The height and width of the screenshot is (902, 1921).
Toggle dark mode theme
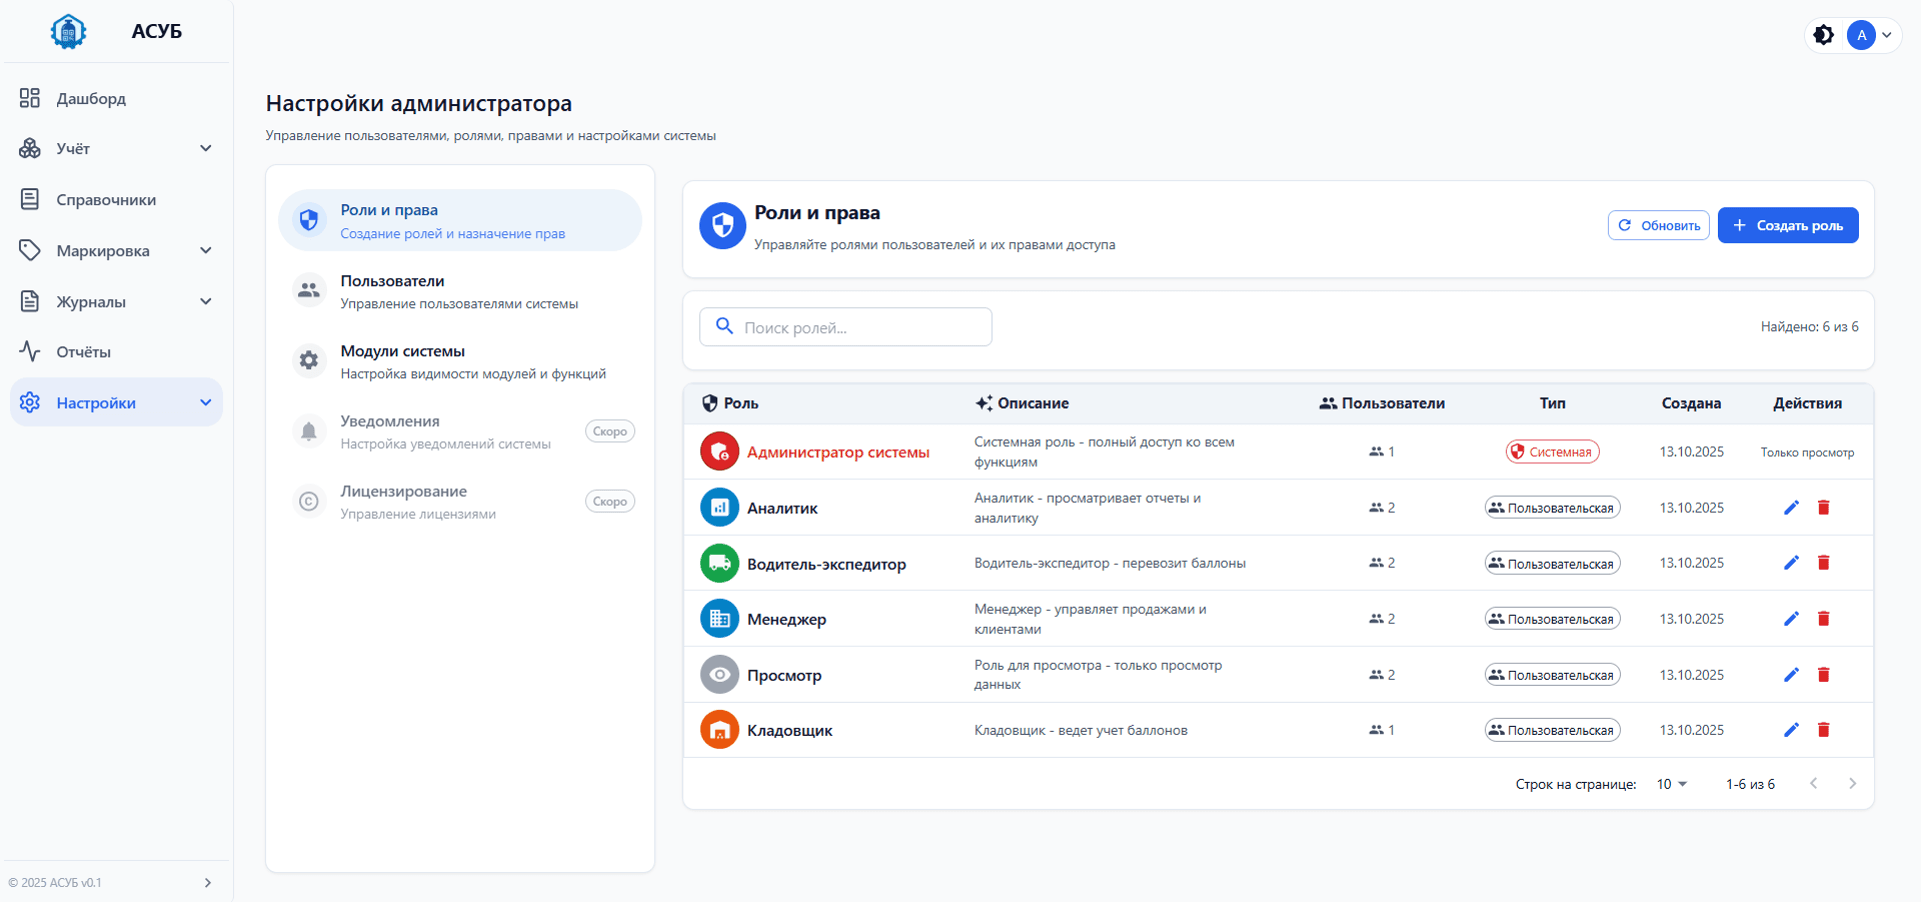[x=1823, y=34]
